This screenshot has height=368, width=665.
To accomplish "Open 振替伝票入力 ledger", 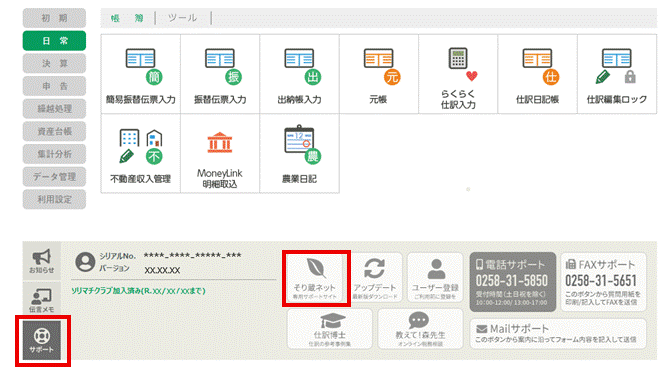I will (220, 74).
